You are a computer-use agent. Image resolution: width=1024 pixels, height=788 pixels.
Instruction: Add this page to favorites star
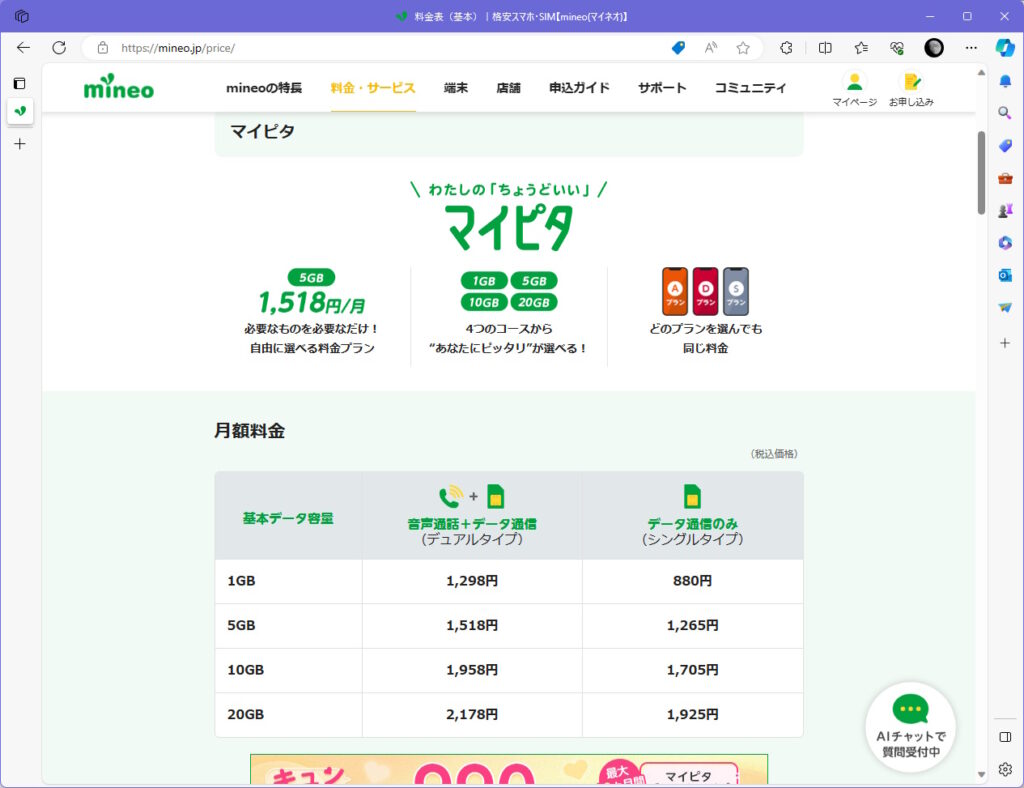[x=743, y=48]
